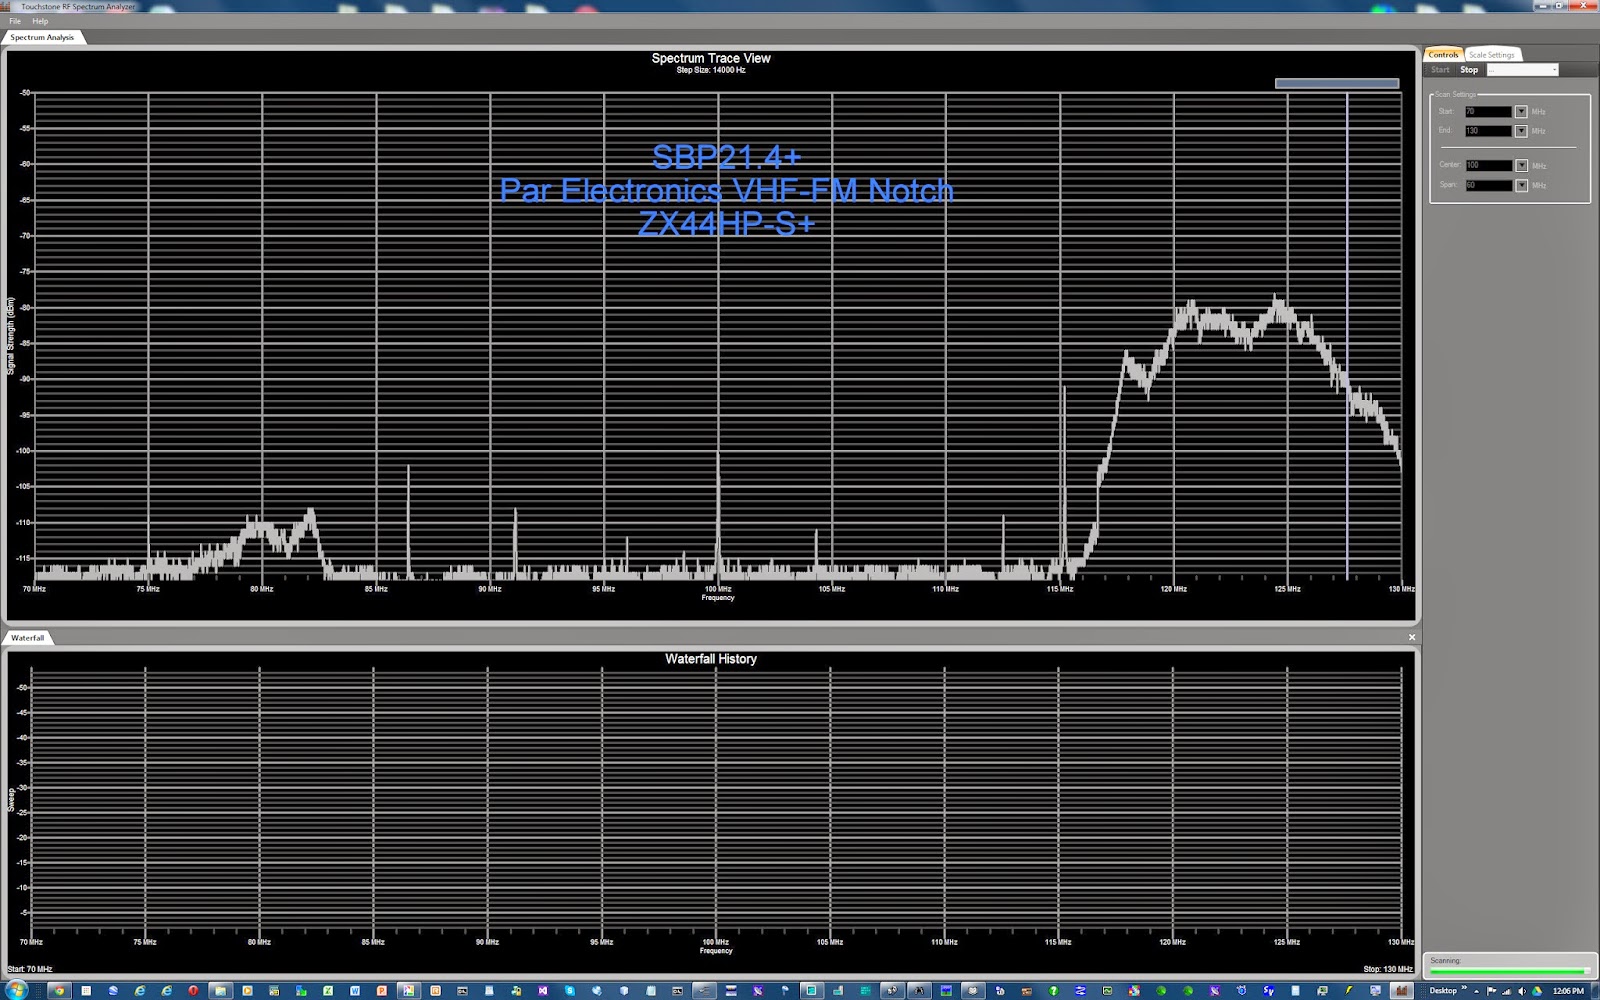Click the Span input field
Viewport: 1600px width, 1000px height.
point(1488,185)
